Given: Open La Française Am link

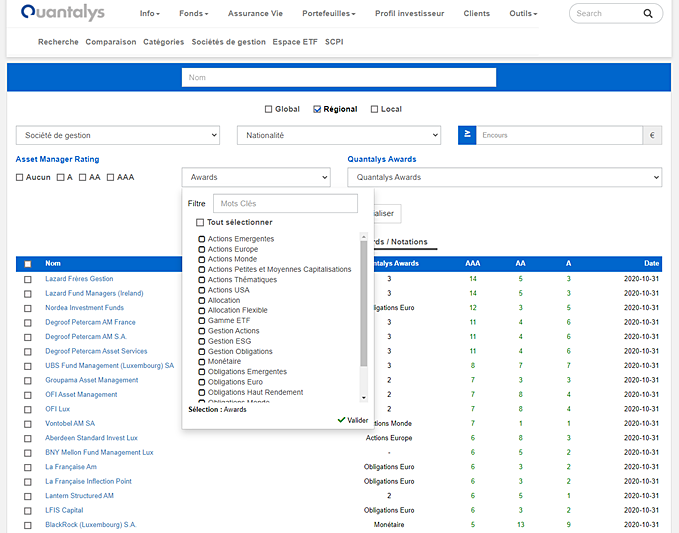Looking at the screenshot, I should tap(71, 467).
